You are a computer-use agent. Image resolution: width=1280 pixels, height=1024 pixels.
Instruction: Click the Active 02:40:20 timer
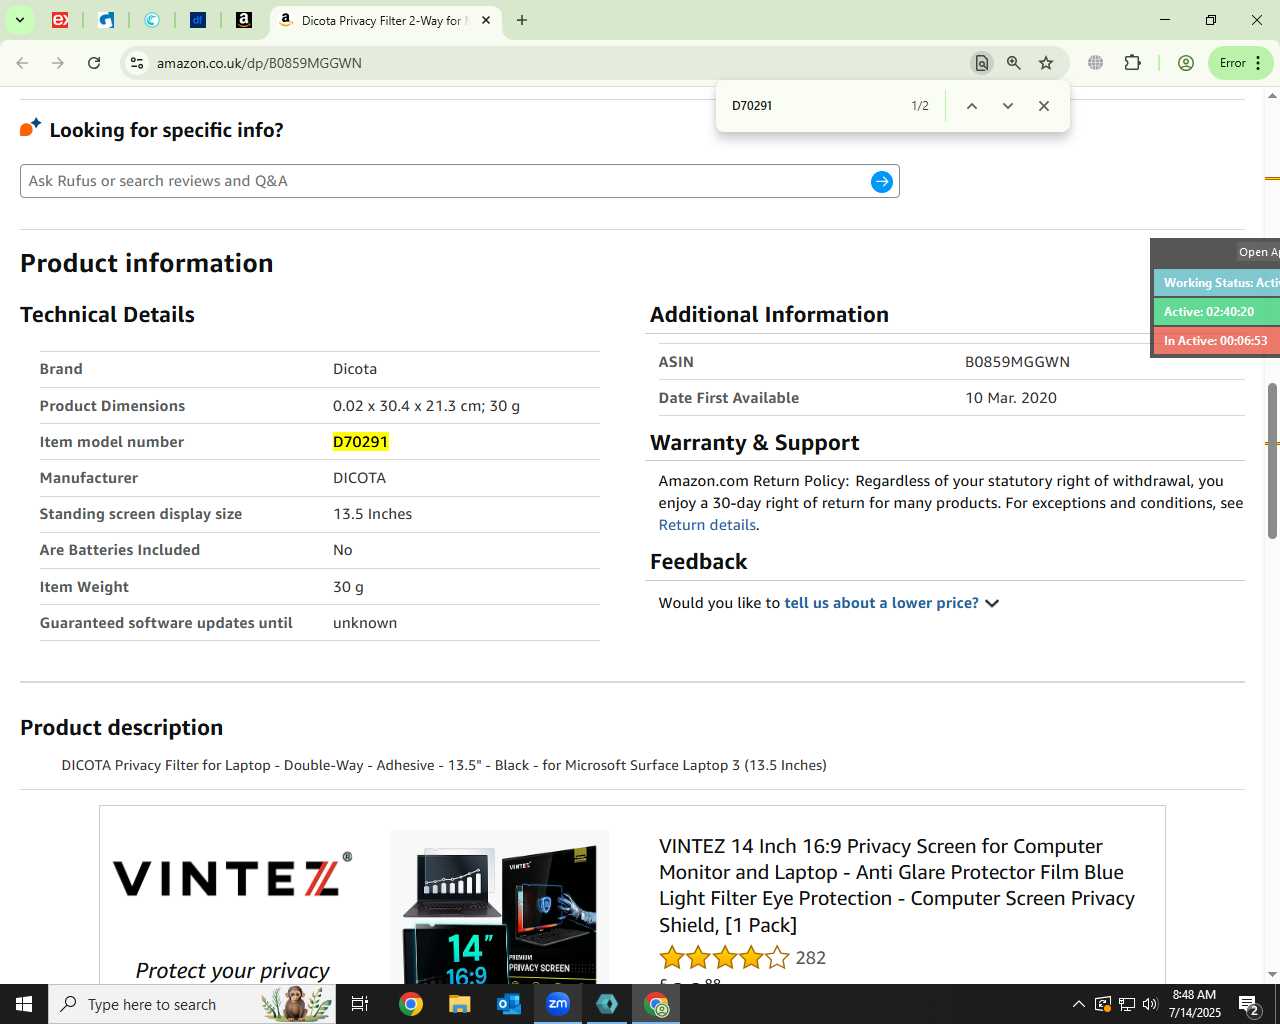pos(1217,312)
